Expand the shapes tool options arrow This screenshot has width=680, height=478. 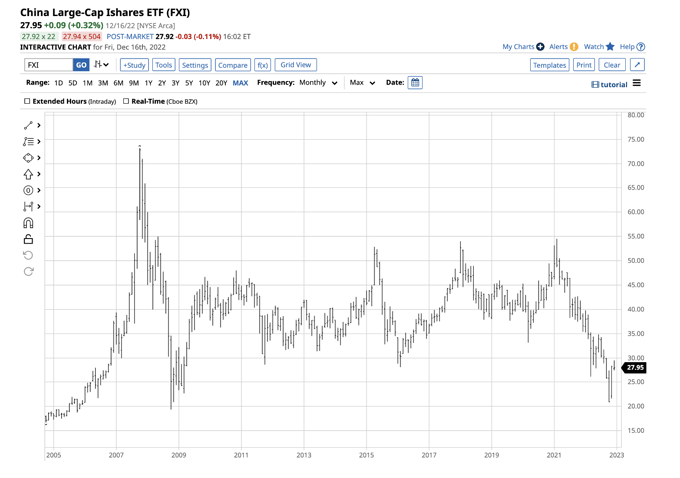pyautogui.click(x=39, y=158)
